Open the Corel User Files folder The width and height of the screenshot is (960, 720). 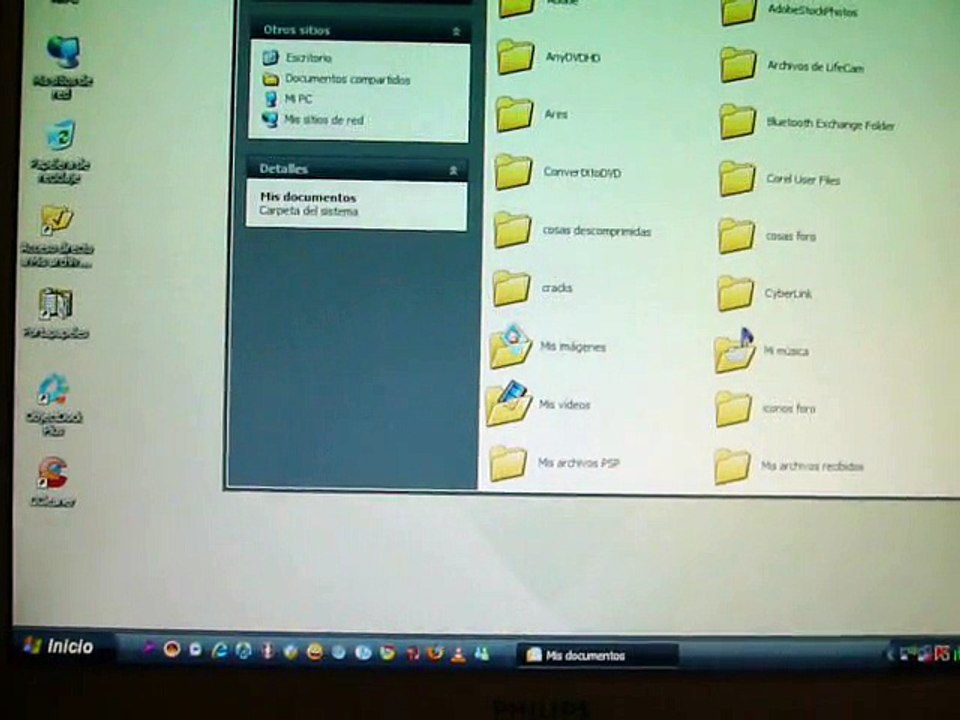pos(779,179)
